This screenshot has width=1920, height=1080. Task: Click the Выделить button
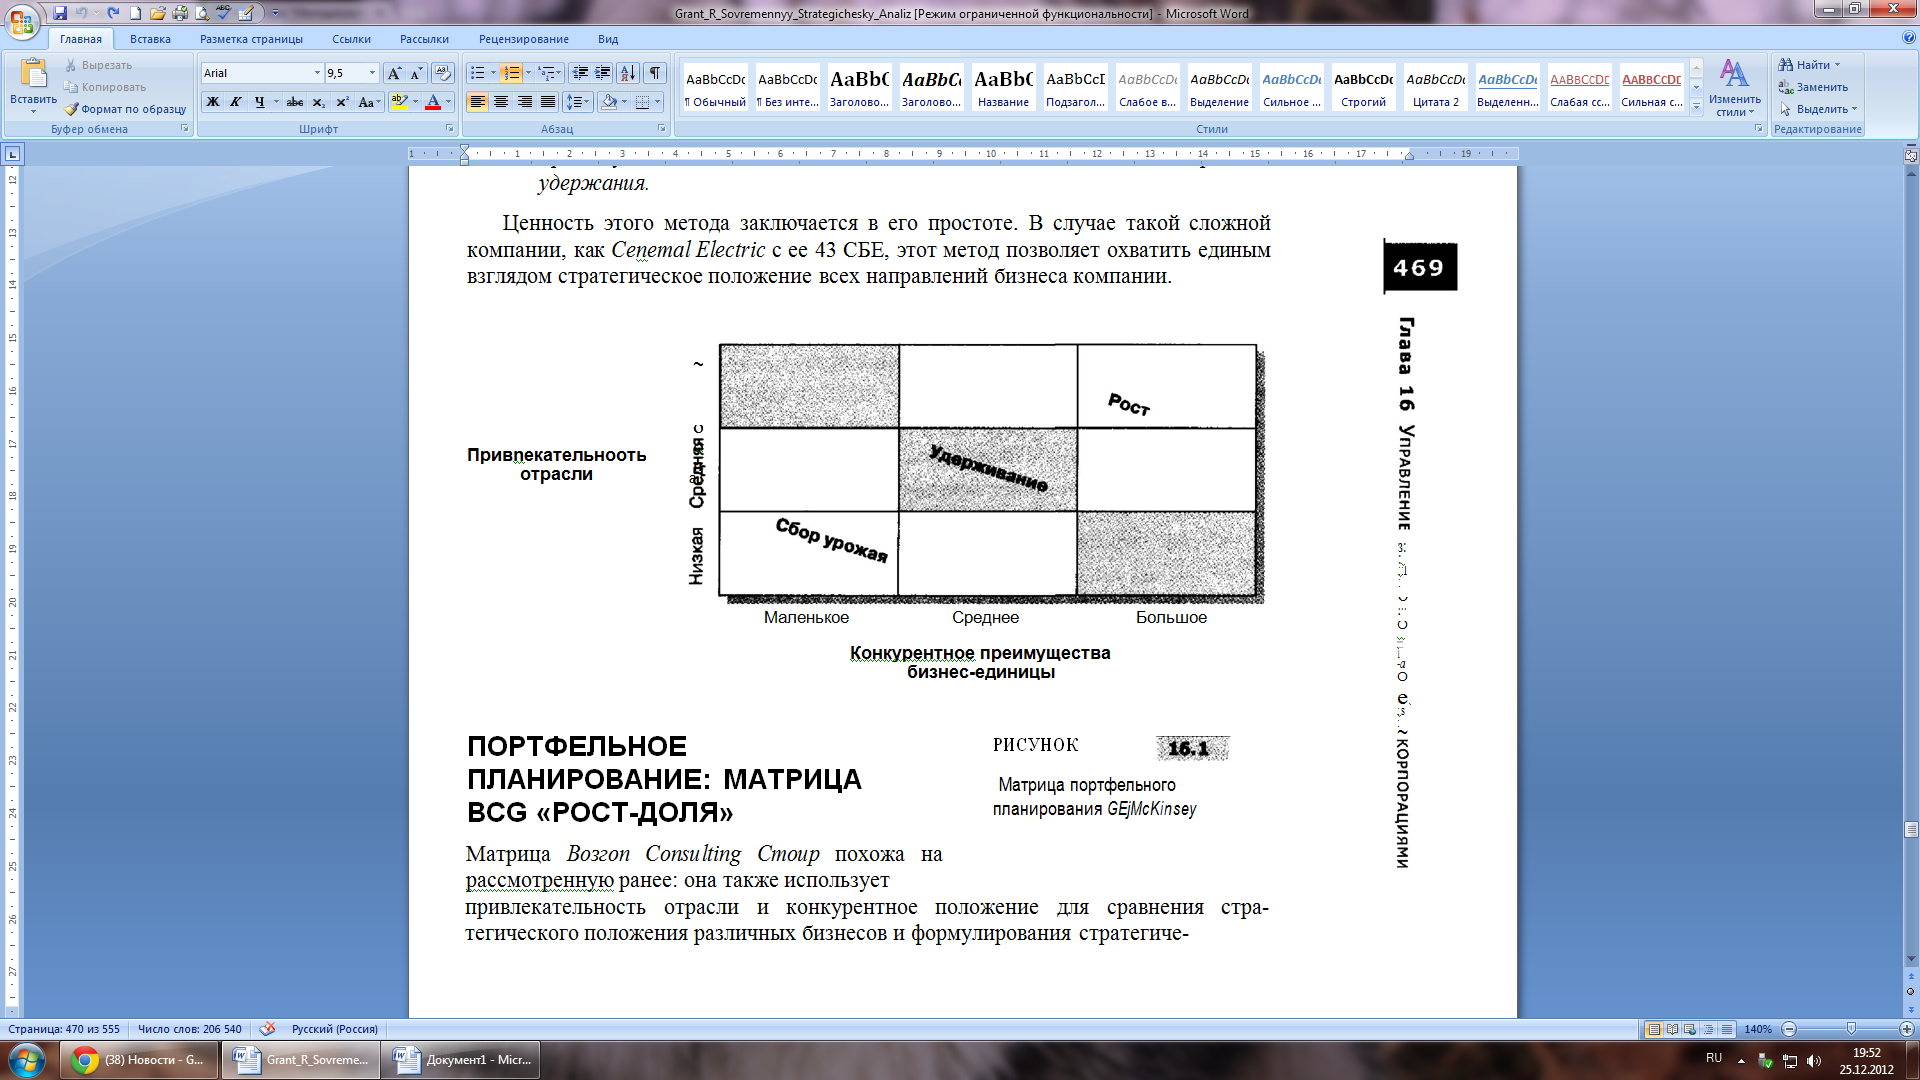point(1818,109)
